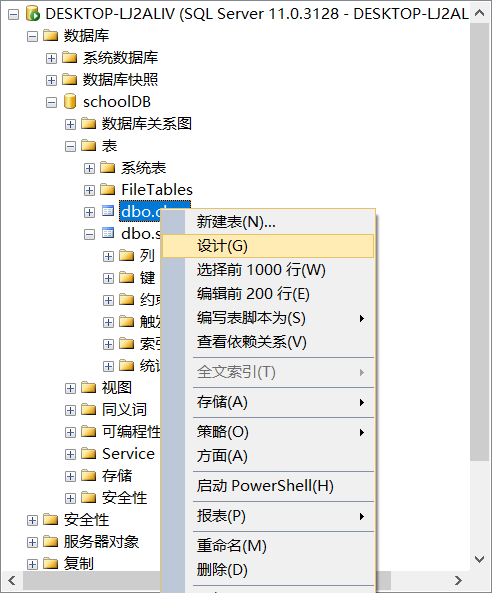Click the vertical scrollbar down arrow
Screen dimensions: 492x593
480,559
